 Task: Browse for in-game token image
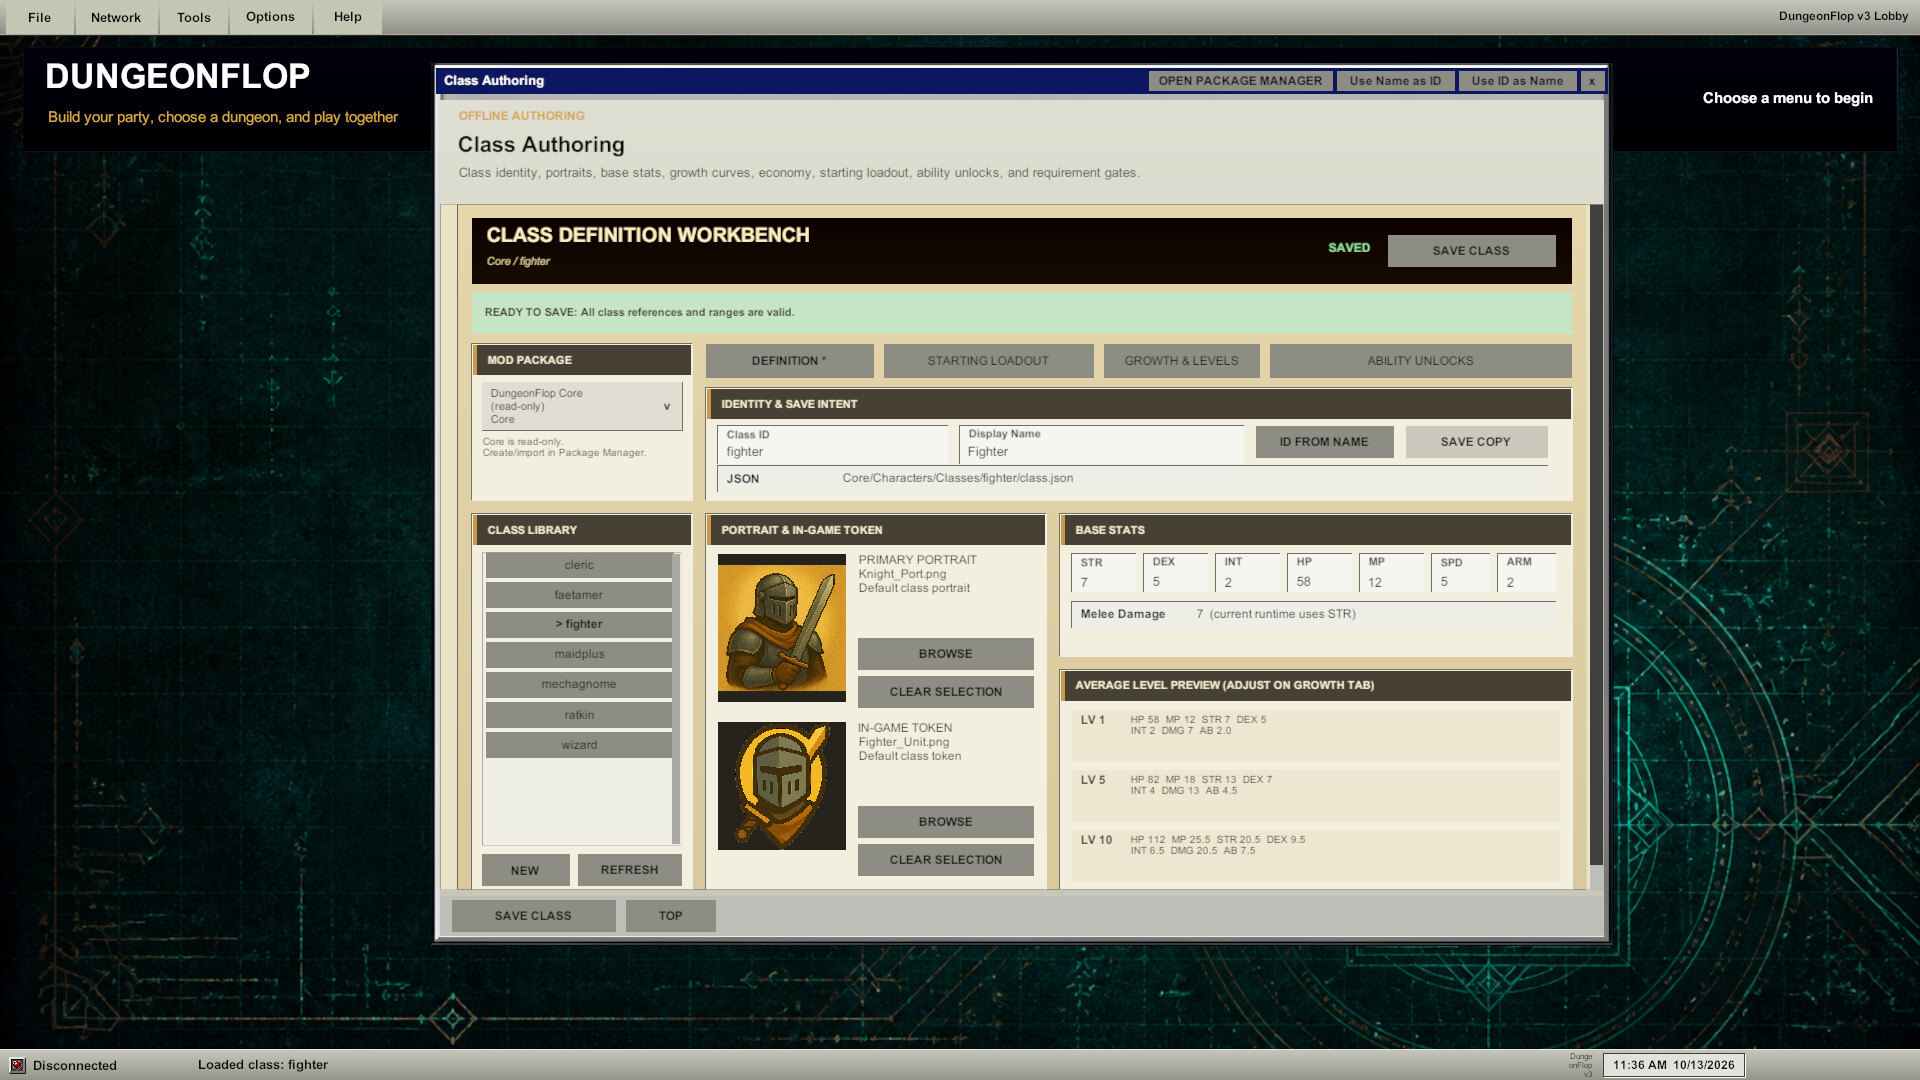pyautogui.click(x=946, y=822)
